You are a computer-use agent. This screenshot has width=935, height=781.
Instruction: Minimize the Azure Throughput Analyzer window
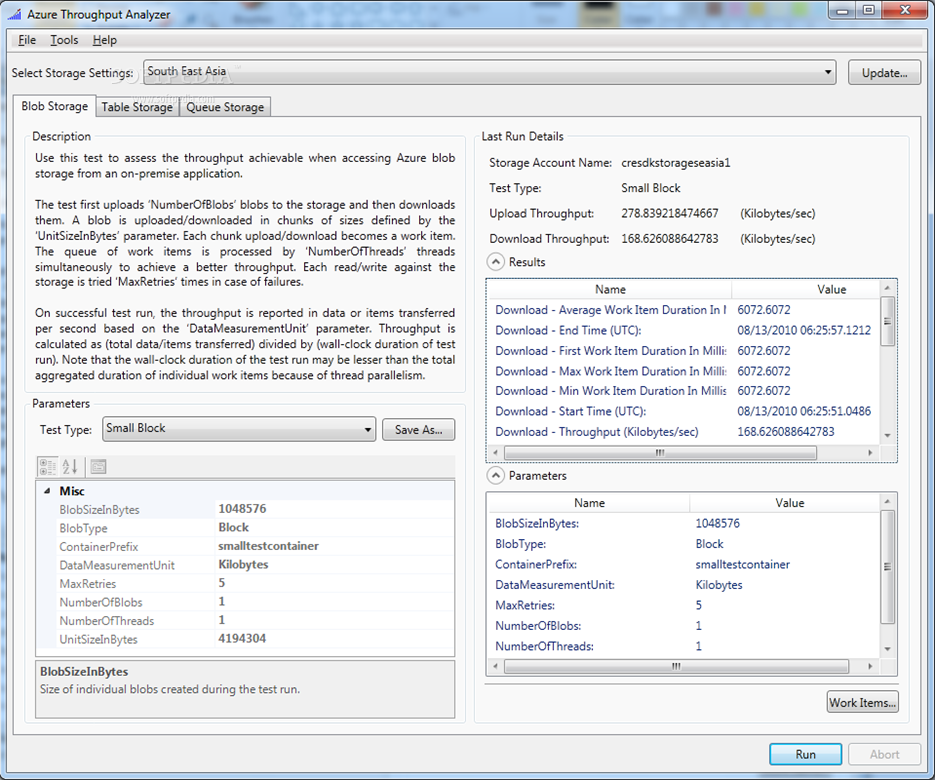[x=843, y=10]
